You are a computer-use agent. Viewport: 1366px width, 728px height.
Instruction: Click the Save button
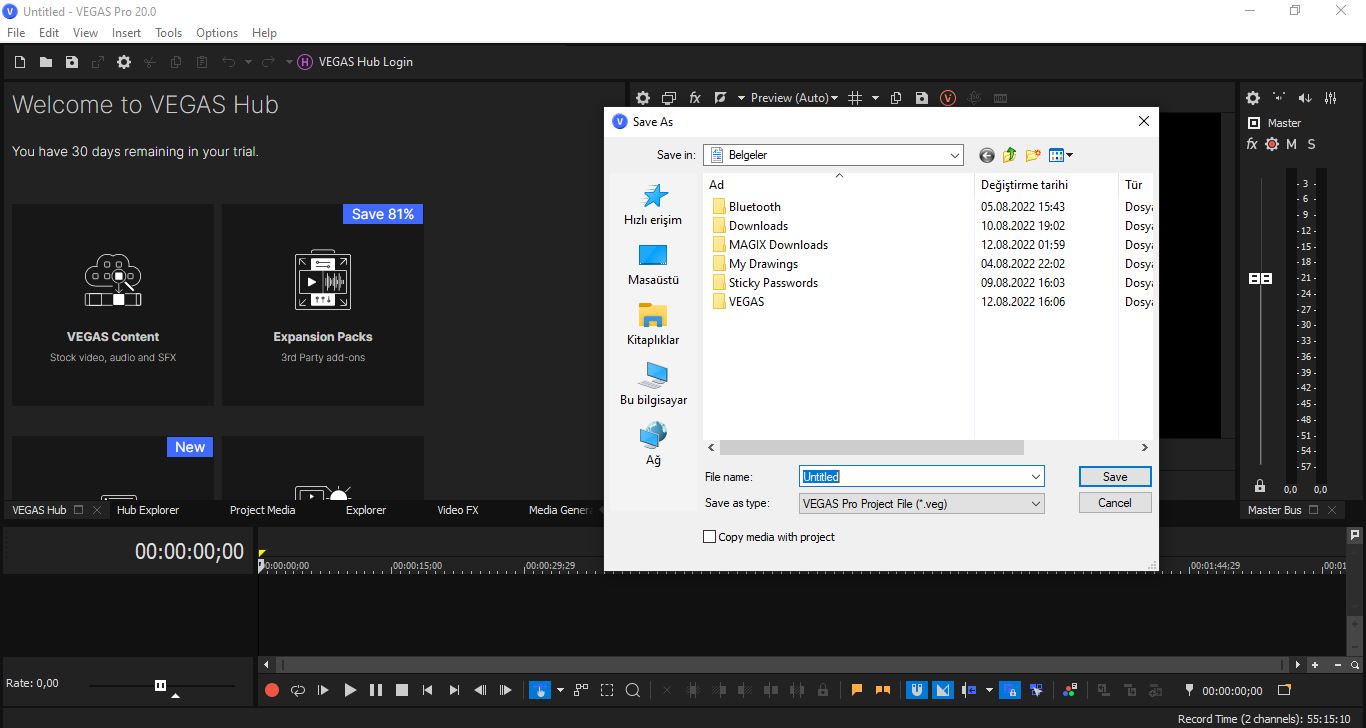click(x=1115, y=477)
